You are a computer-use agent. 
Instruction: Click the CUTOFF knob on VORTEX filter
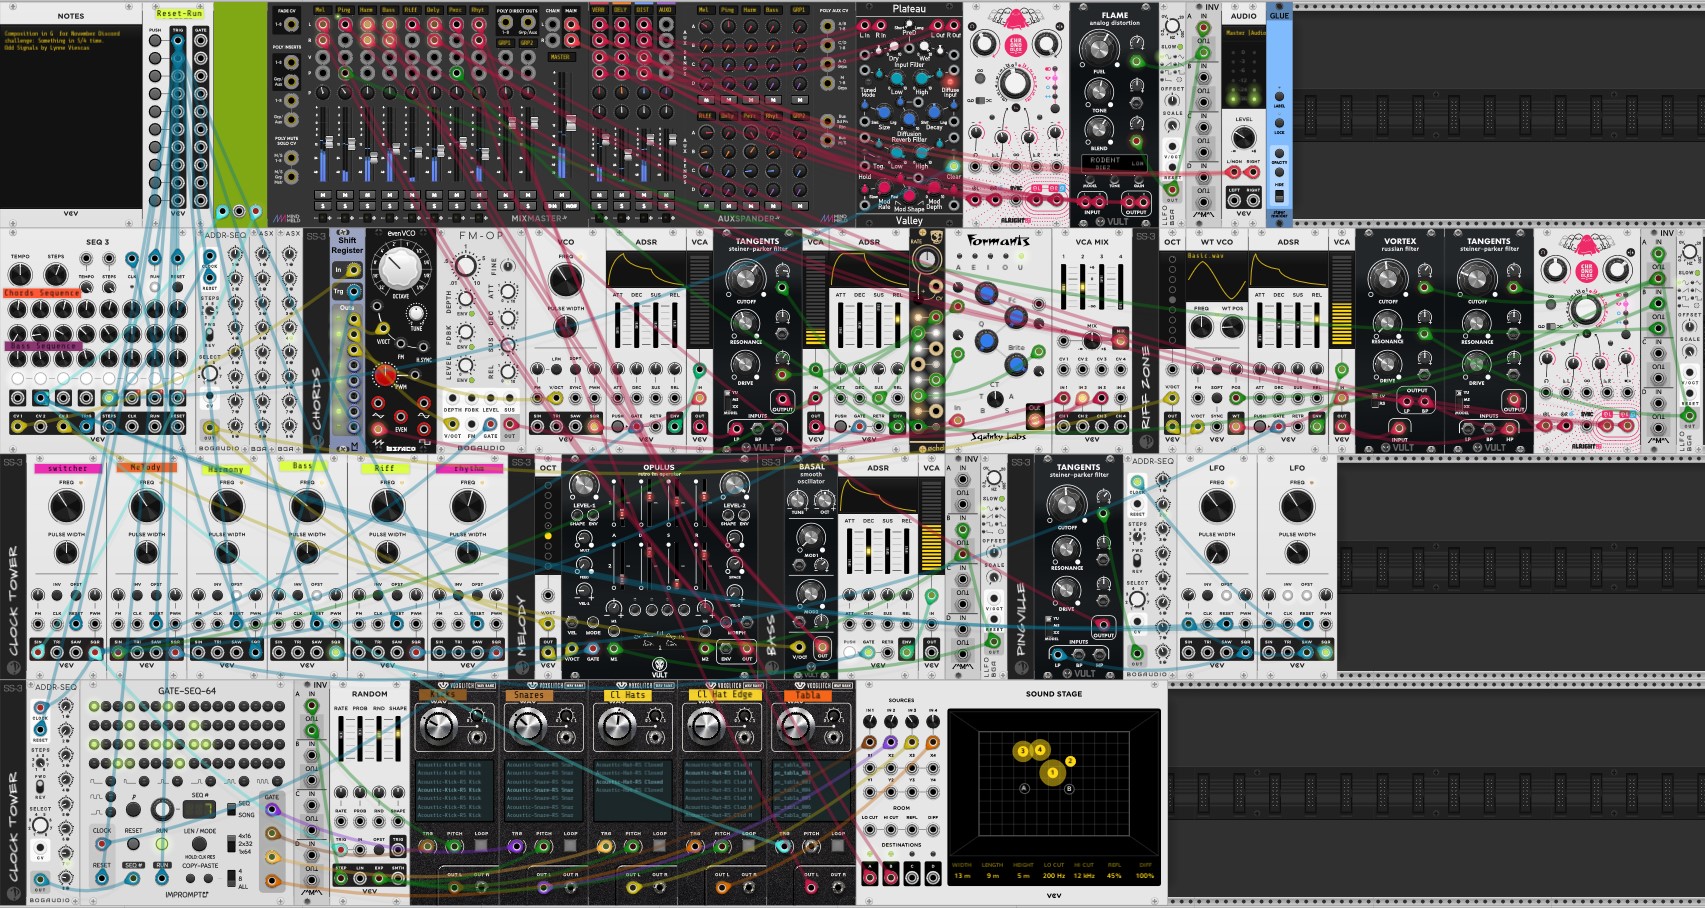[x=1387, y=278]
